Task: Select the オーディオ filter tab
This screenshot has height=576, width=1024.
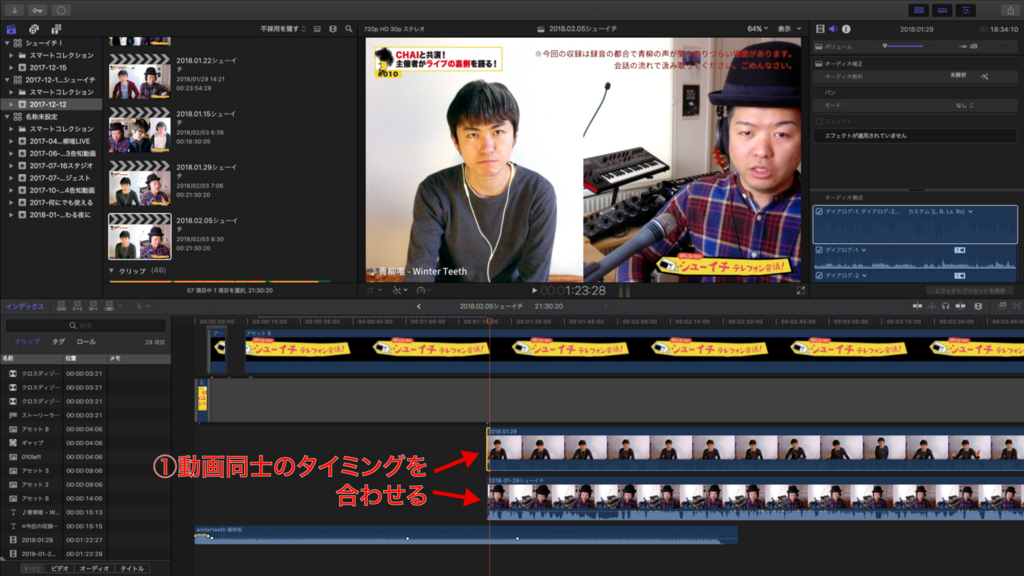Action: (94, 569)
